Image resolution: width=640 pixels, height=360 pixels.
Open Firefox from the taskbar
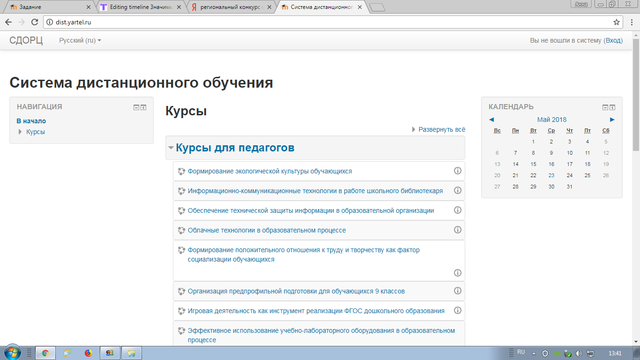click(x=88, y=353)
